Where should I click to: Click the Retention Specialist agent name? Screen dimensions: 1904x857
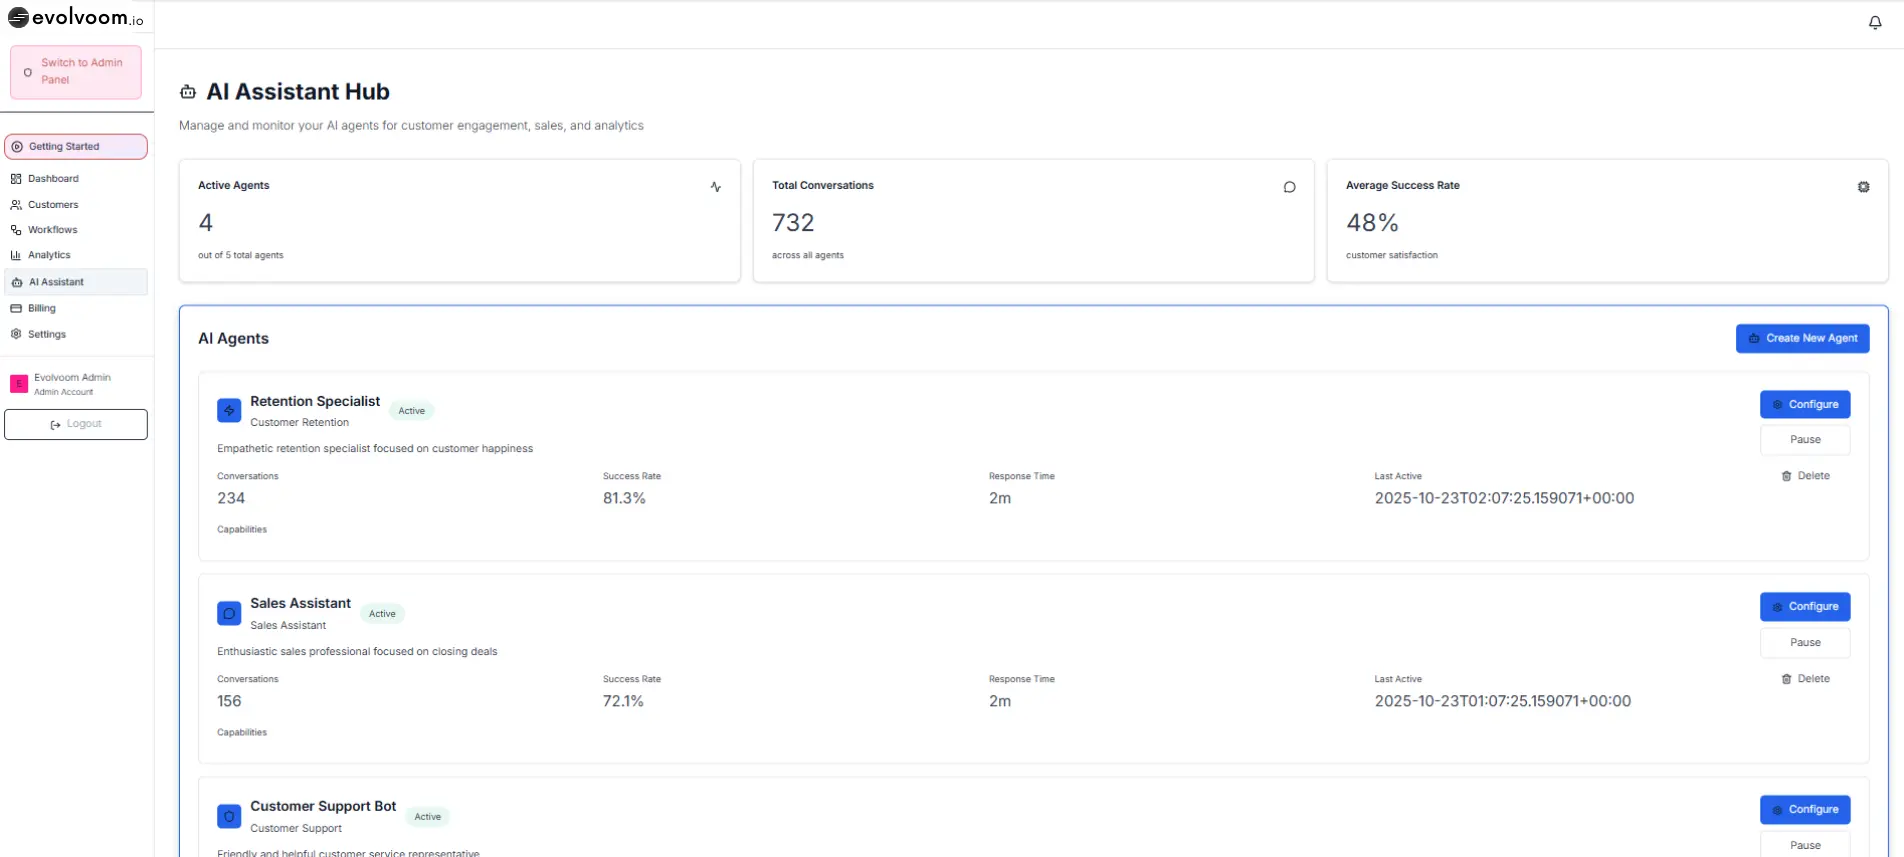315,401
